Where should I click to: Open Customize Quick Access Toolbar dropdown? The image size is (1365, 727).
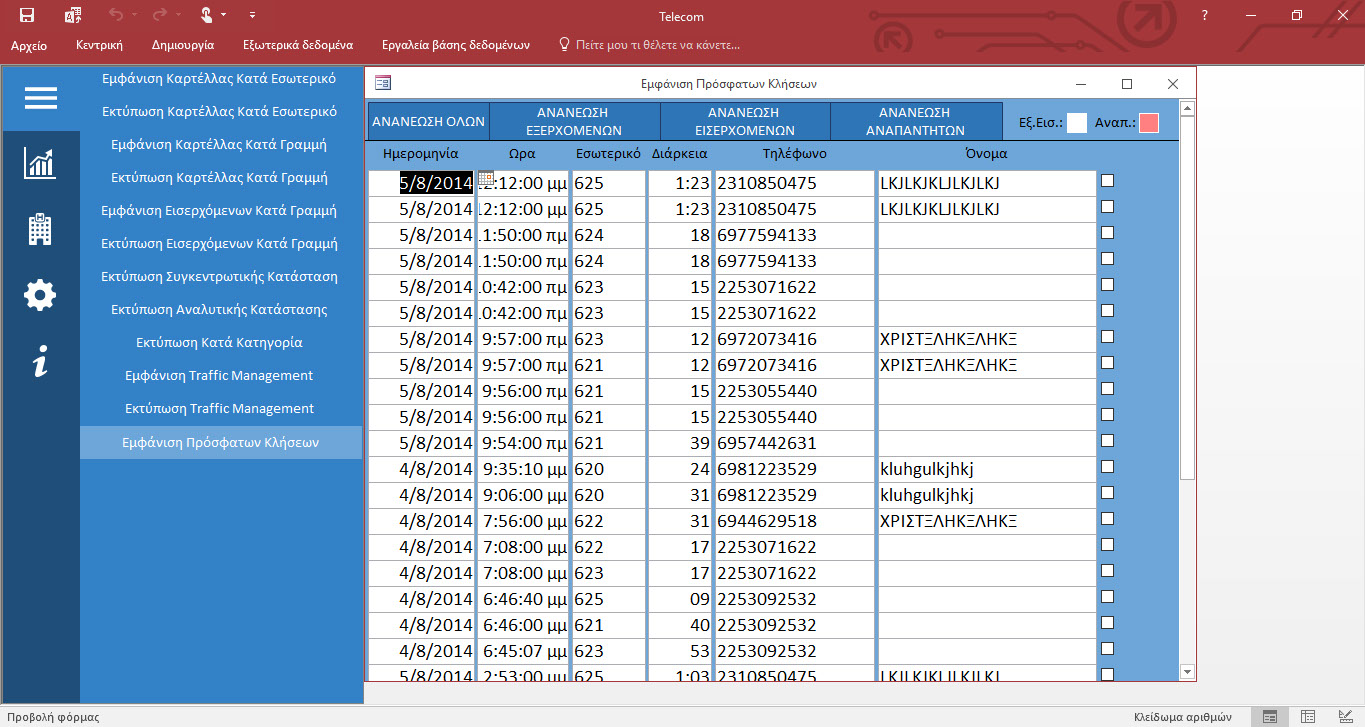pos(252,15)
